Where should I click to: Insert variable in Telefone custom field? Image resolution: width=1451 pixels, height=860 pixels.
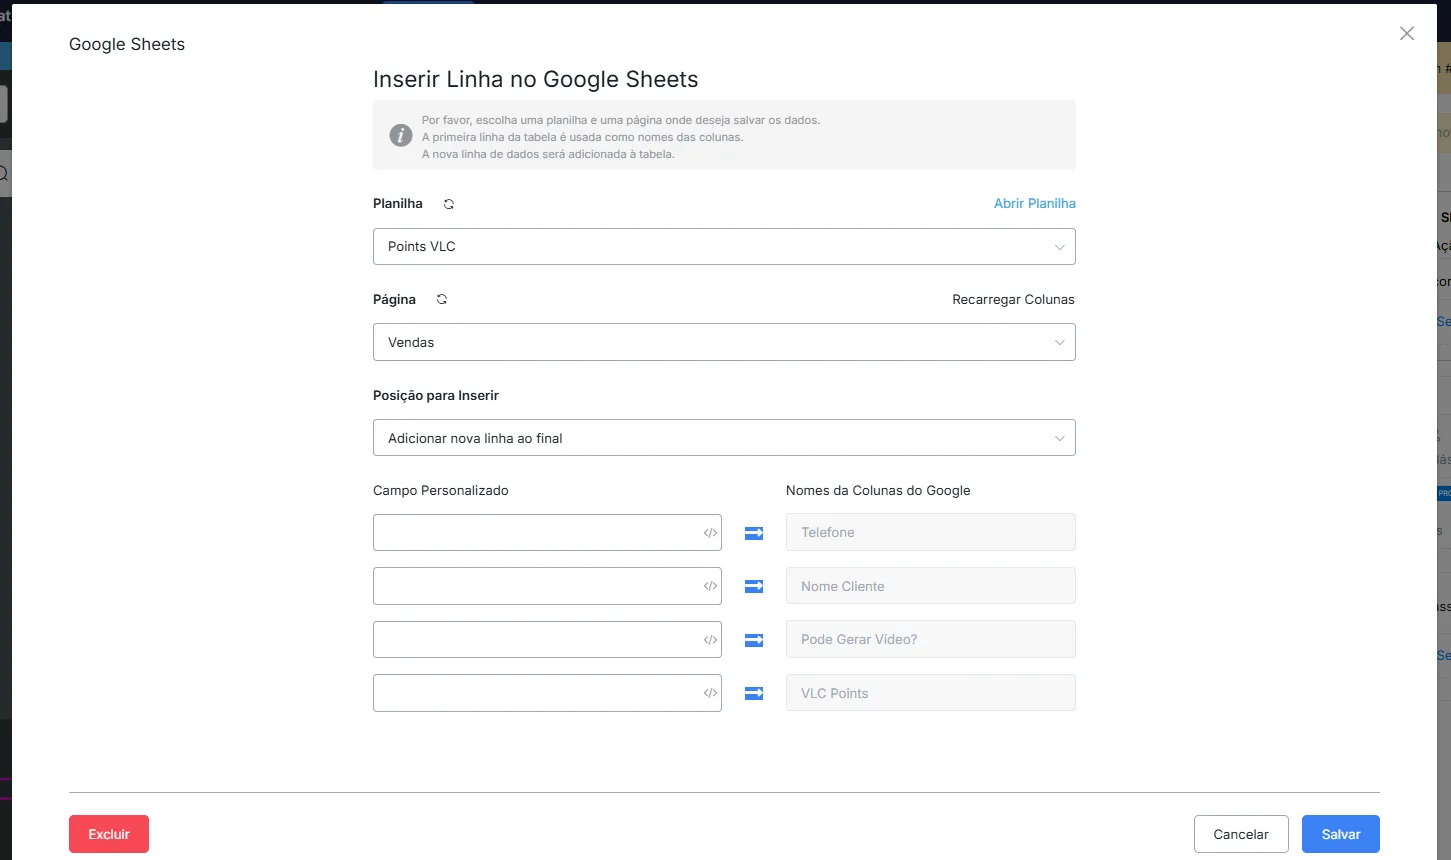click(710, 533)
